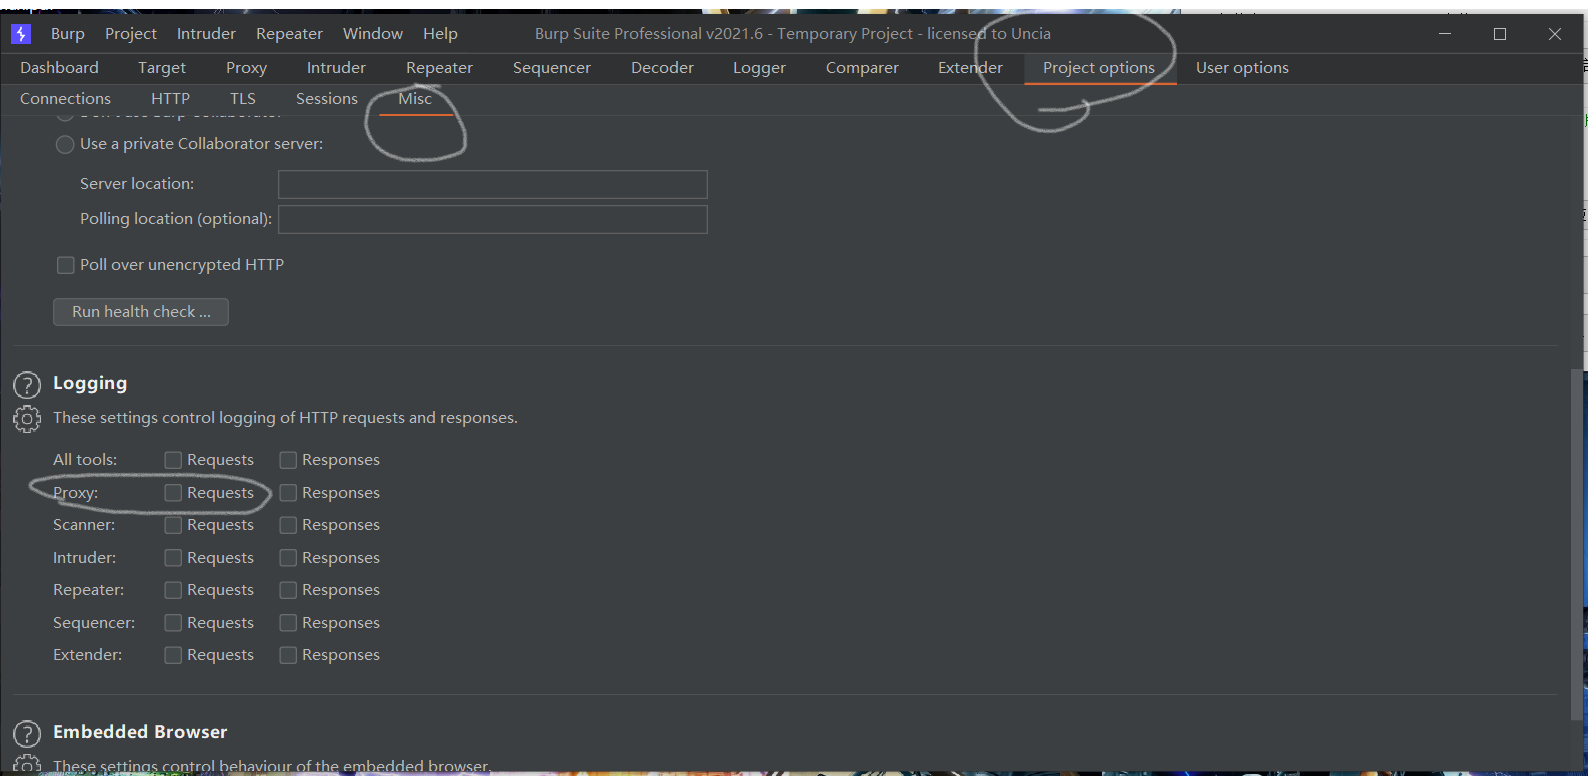Switch to the Extender tab

(970, 68)
